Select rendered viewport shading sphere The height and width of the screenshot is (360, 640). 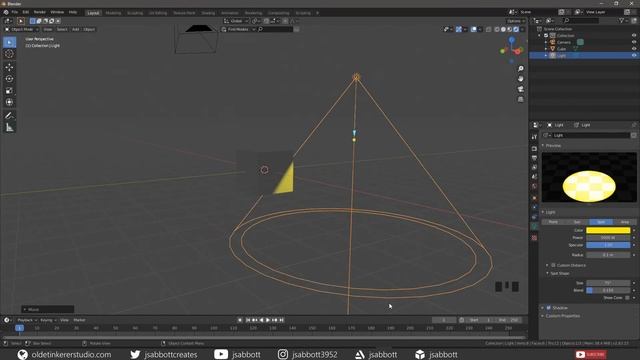pos(516,29)
